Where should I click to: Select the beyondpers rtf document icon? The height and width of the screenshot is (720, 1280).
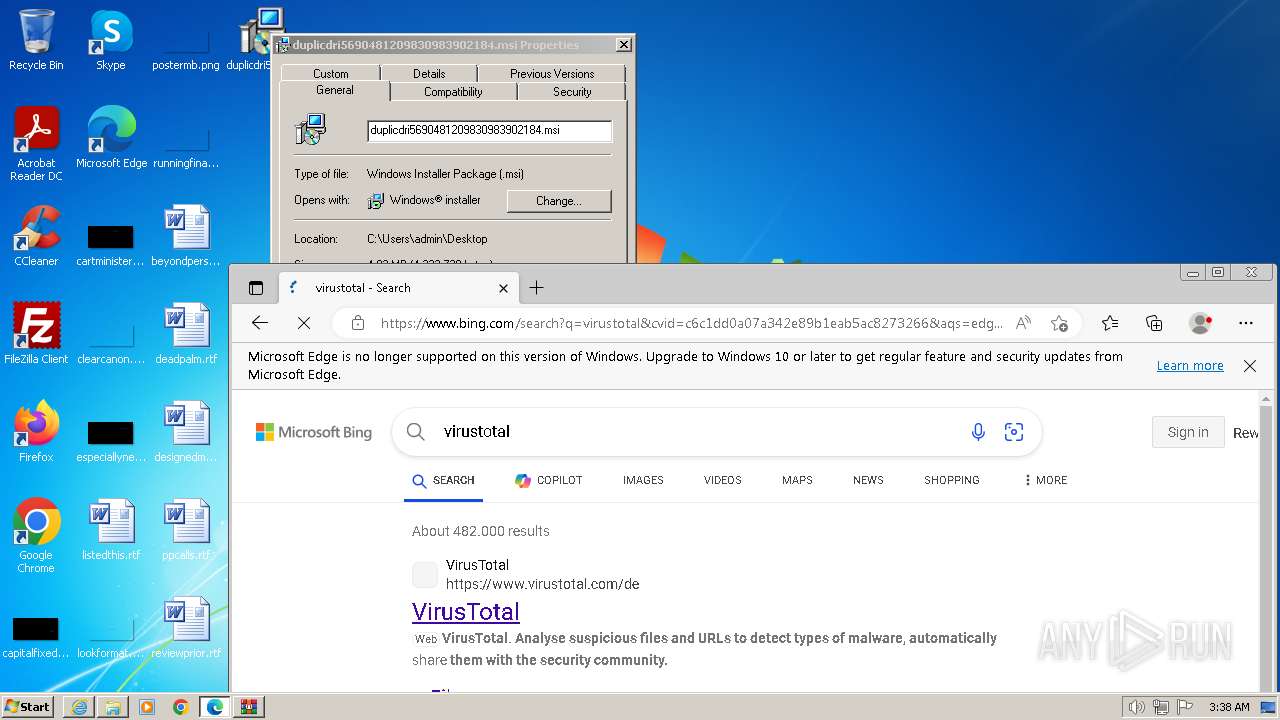[x=186, y=236]
